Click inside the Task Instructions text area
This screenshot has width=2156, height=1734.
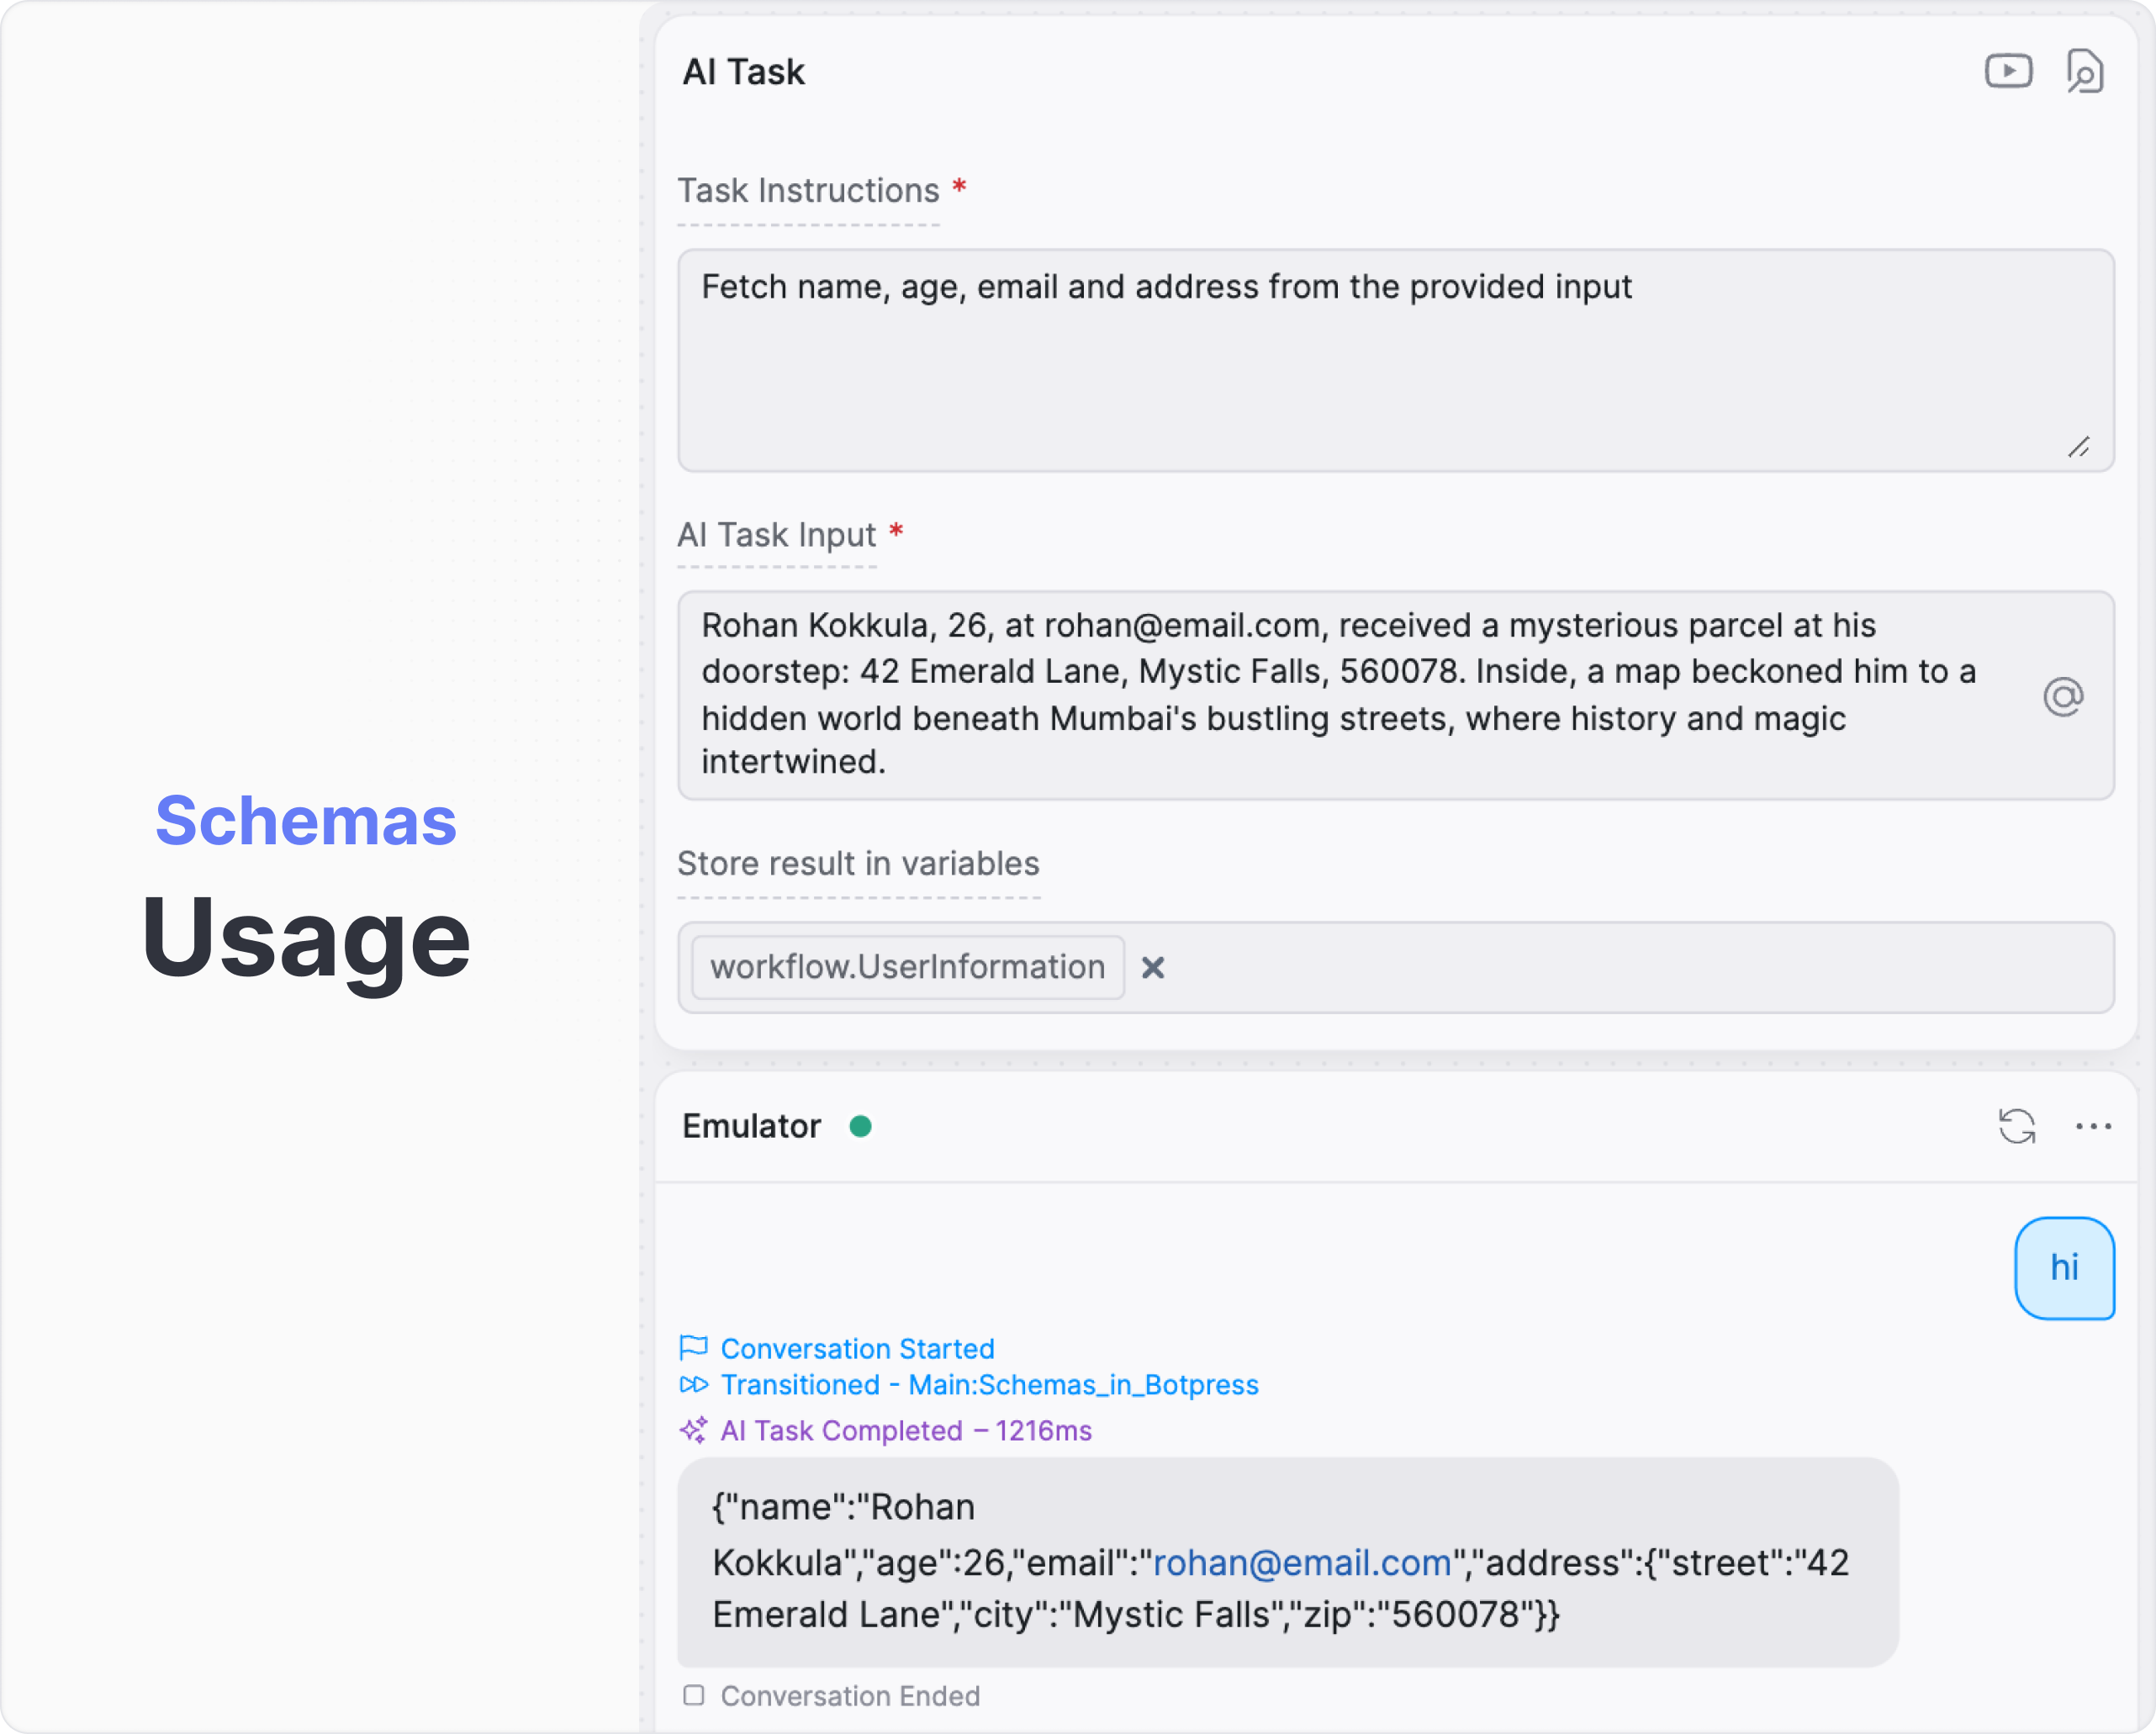coord(1396,360)
